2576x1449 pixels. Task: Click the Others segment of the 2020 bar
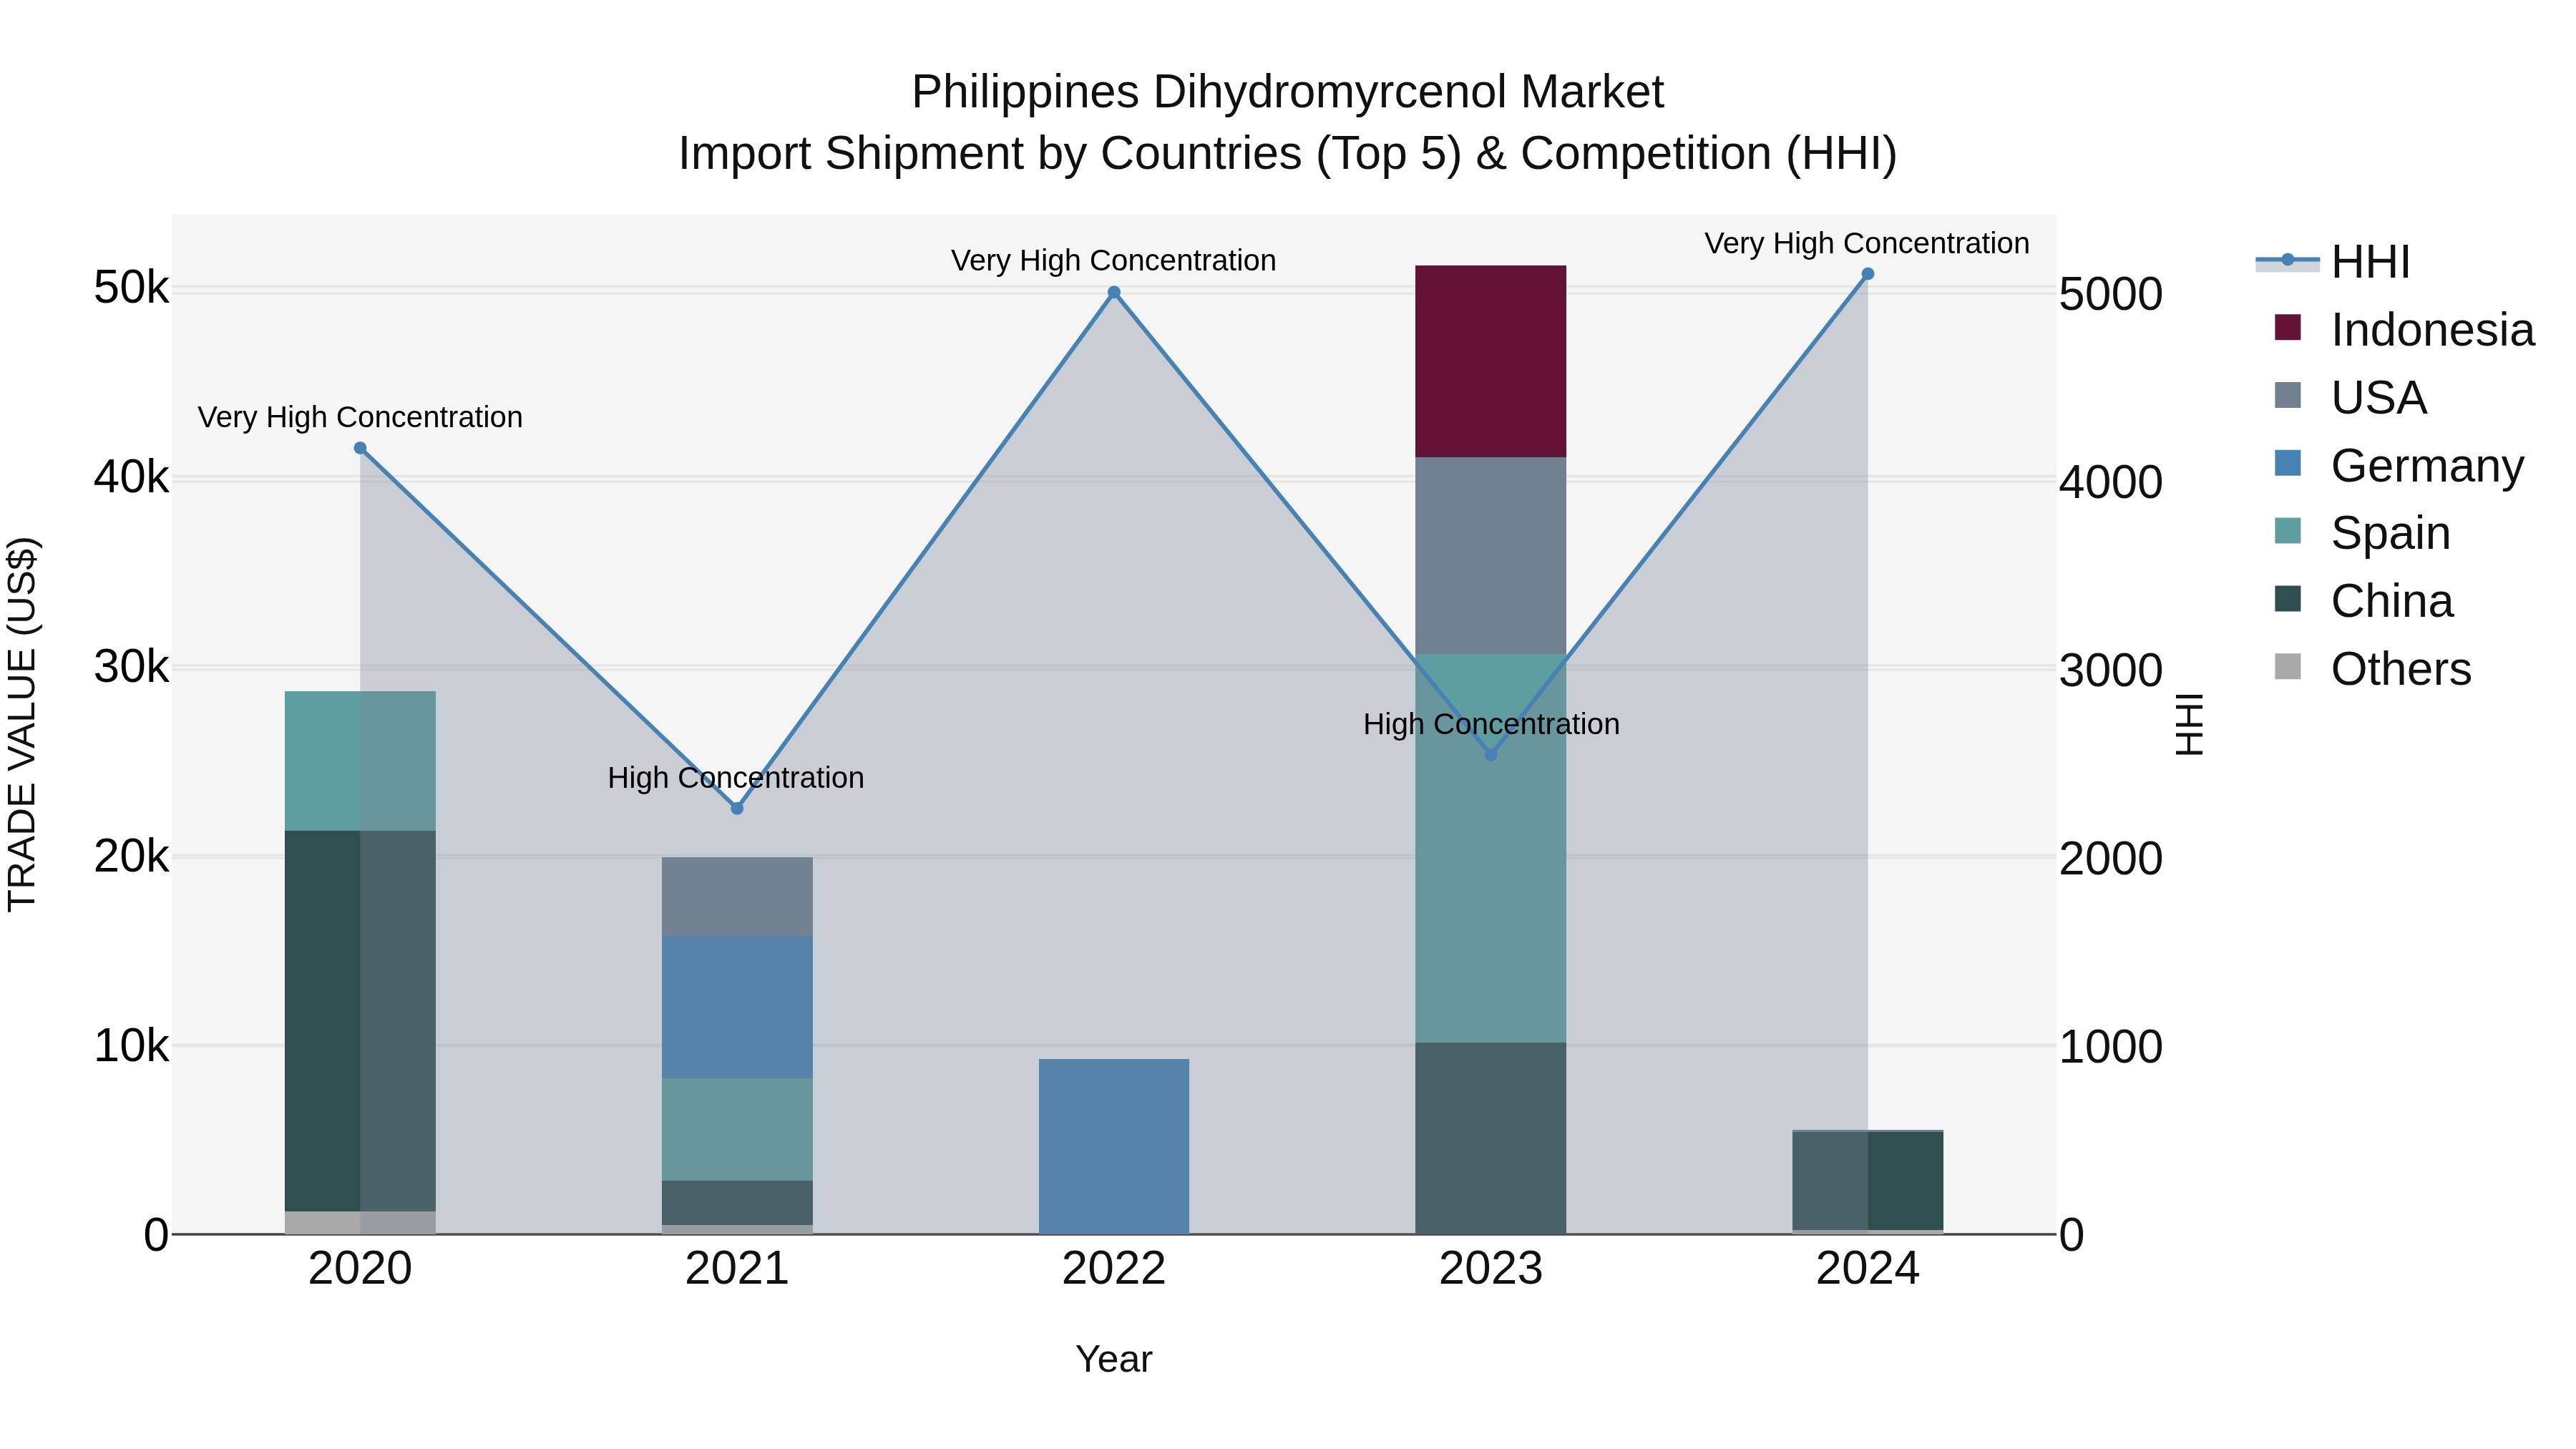tap(360, 1222)
